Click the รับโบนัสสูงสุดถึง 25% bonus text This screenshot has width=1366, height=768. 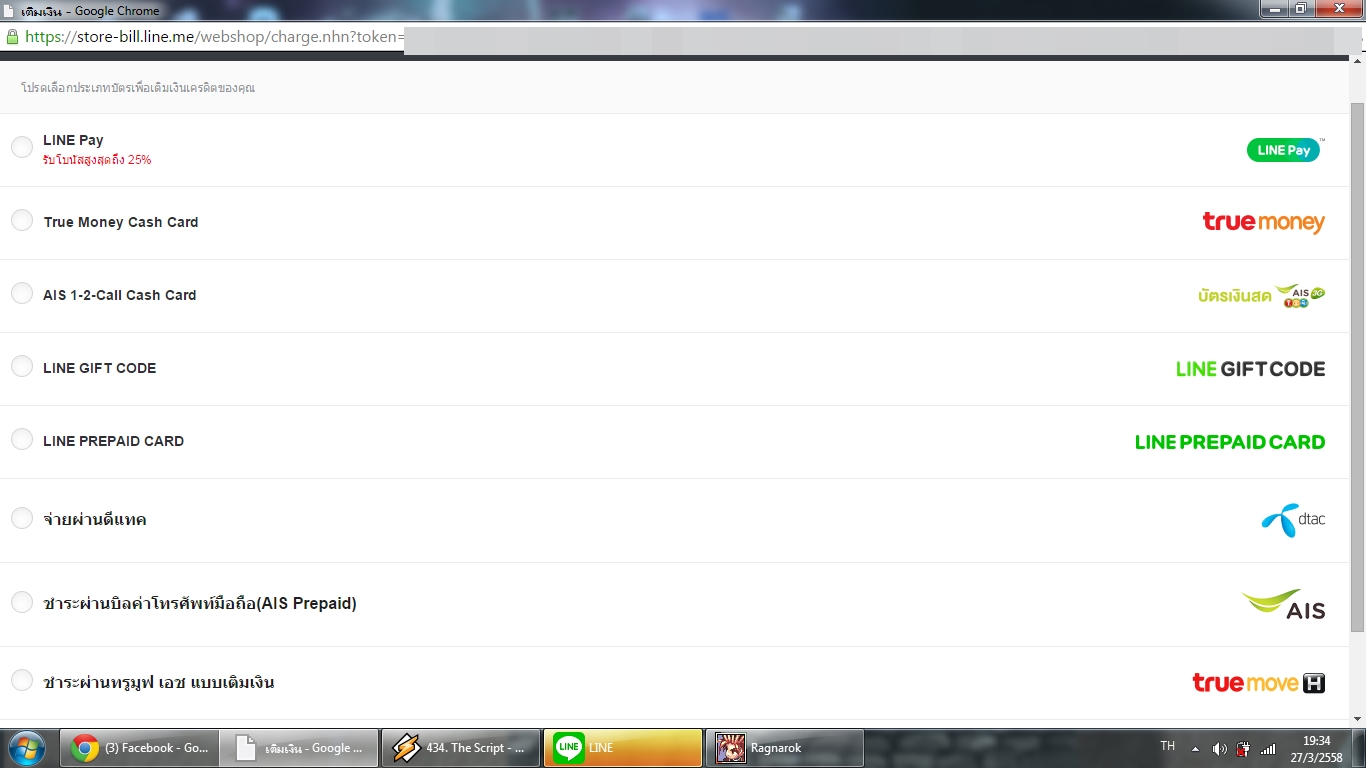tap(97, 160)
